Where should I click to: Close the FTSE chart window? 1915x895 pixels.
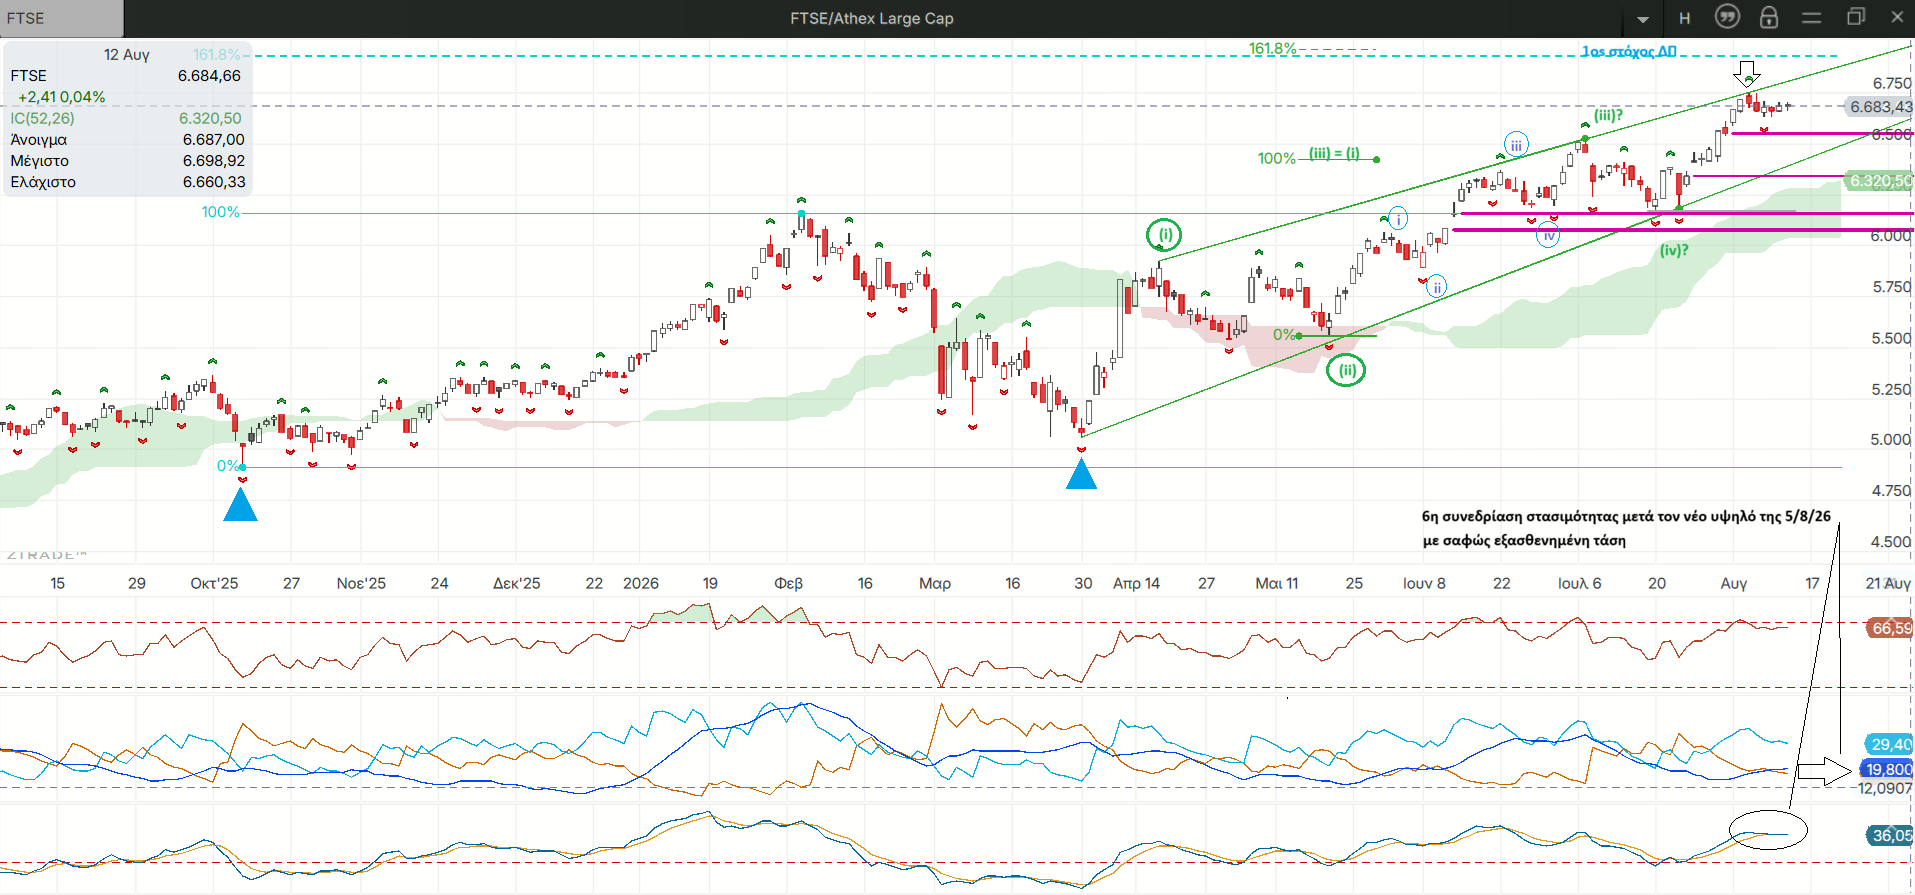click(1897, 17)
